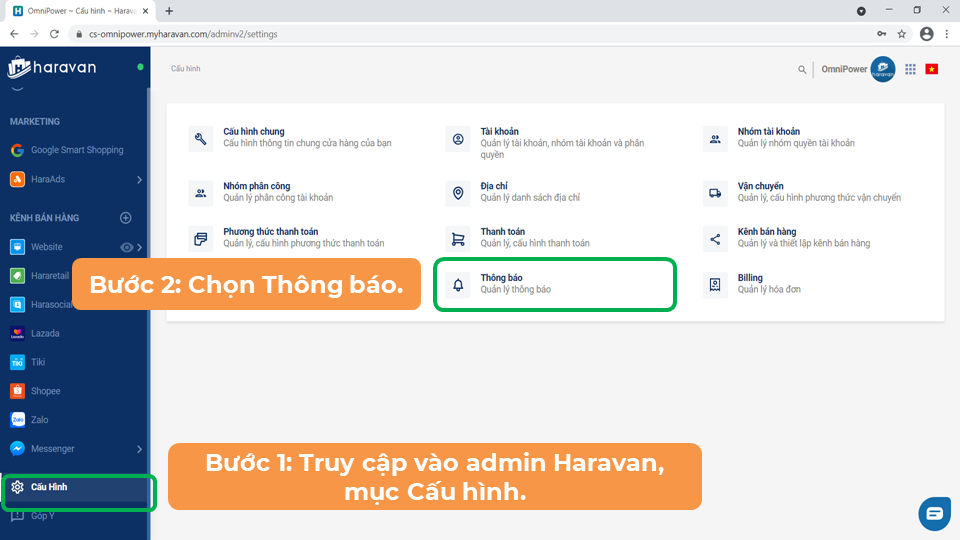Image resolution: width=960 pixels, height=540 pixels.
Task: Click the search magnifier icon in header
Action: click(801, 70)
